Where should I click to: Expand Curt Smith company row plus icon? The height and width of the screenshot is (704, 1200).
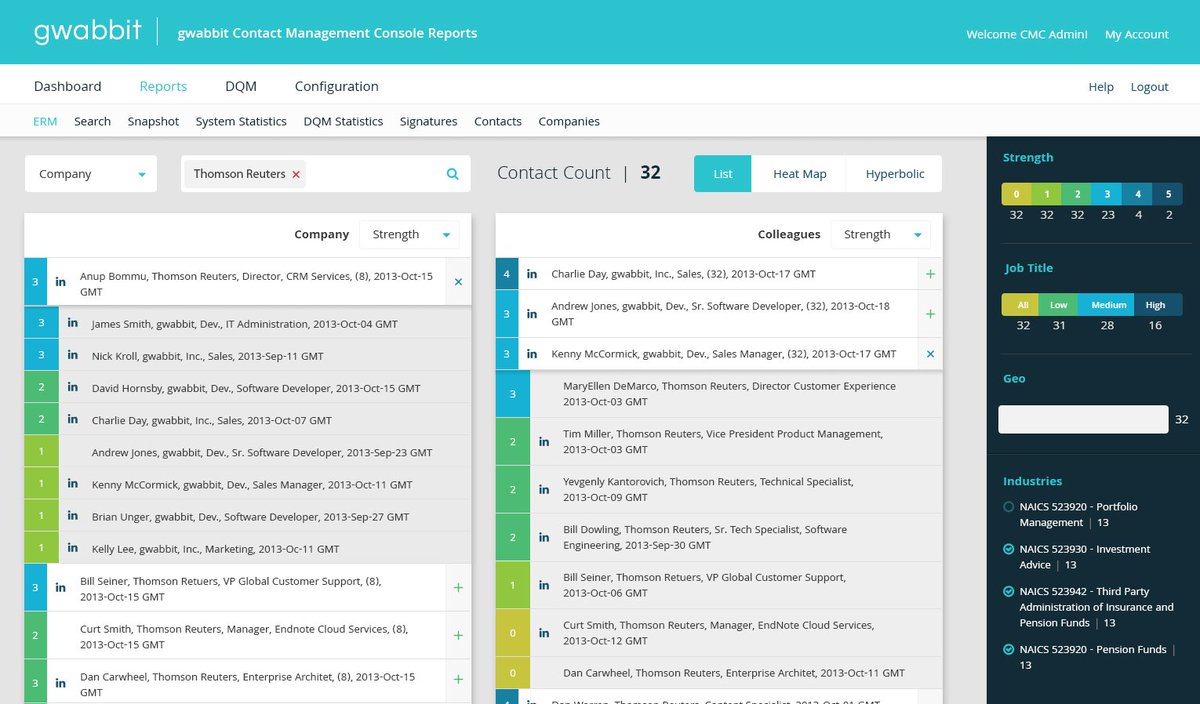tap(458, 636)
